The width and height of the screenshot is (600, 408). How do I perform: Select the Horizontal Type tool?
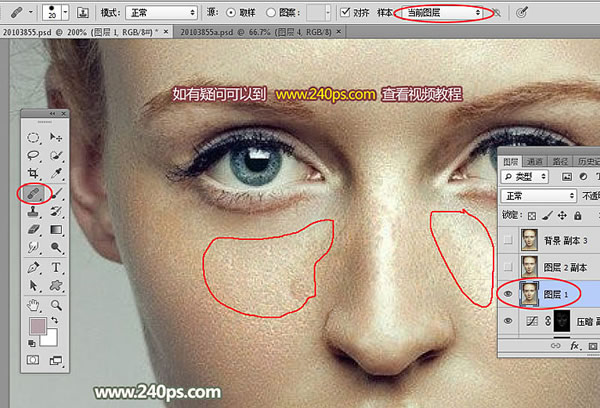(56, 267)
